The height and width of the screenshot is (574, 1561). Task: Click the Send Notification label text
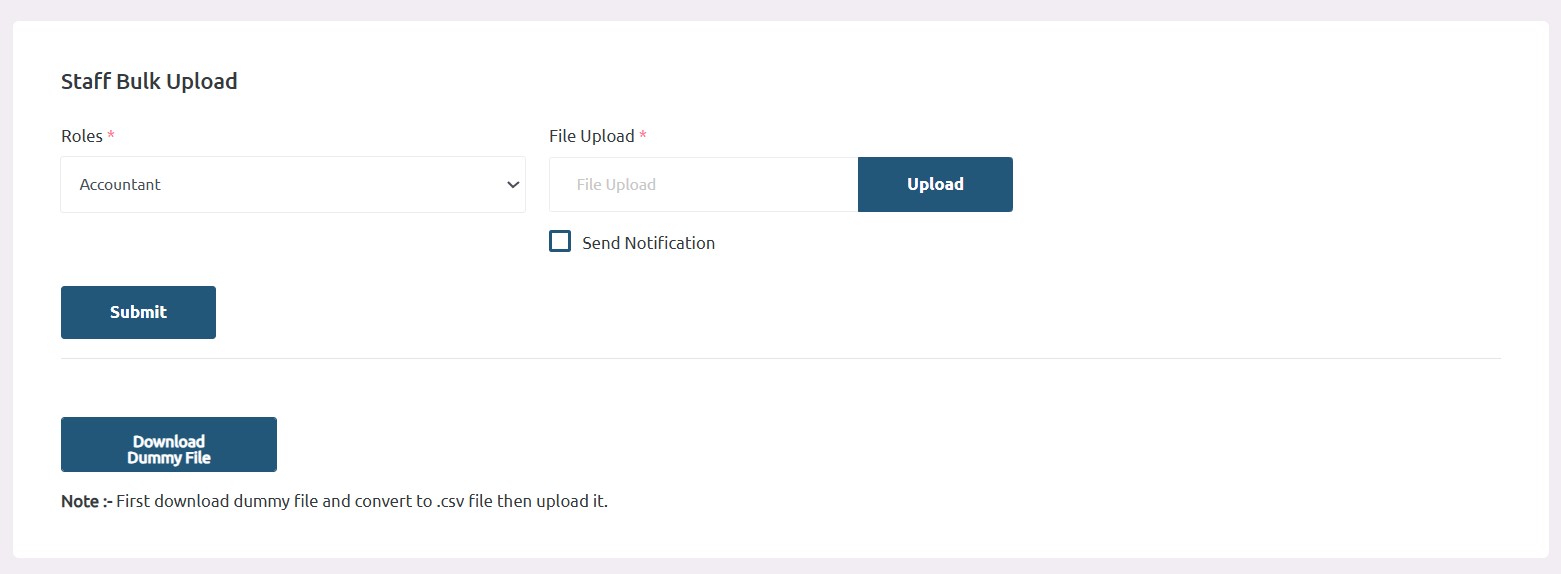(648, 243)
